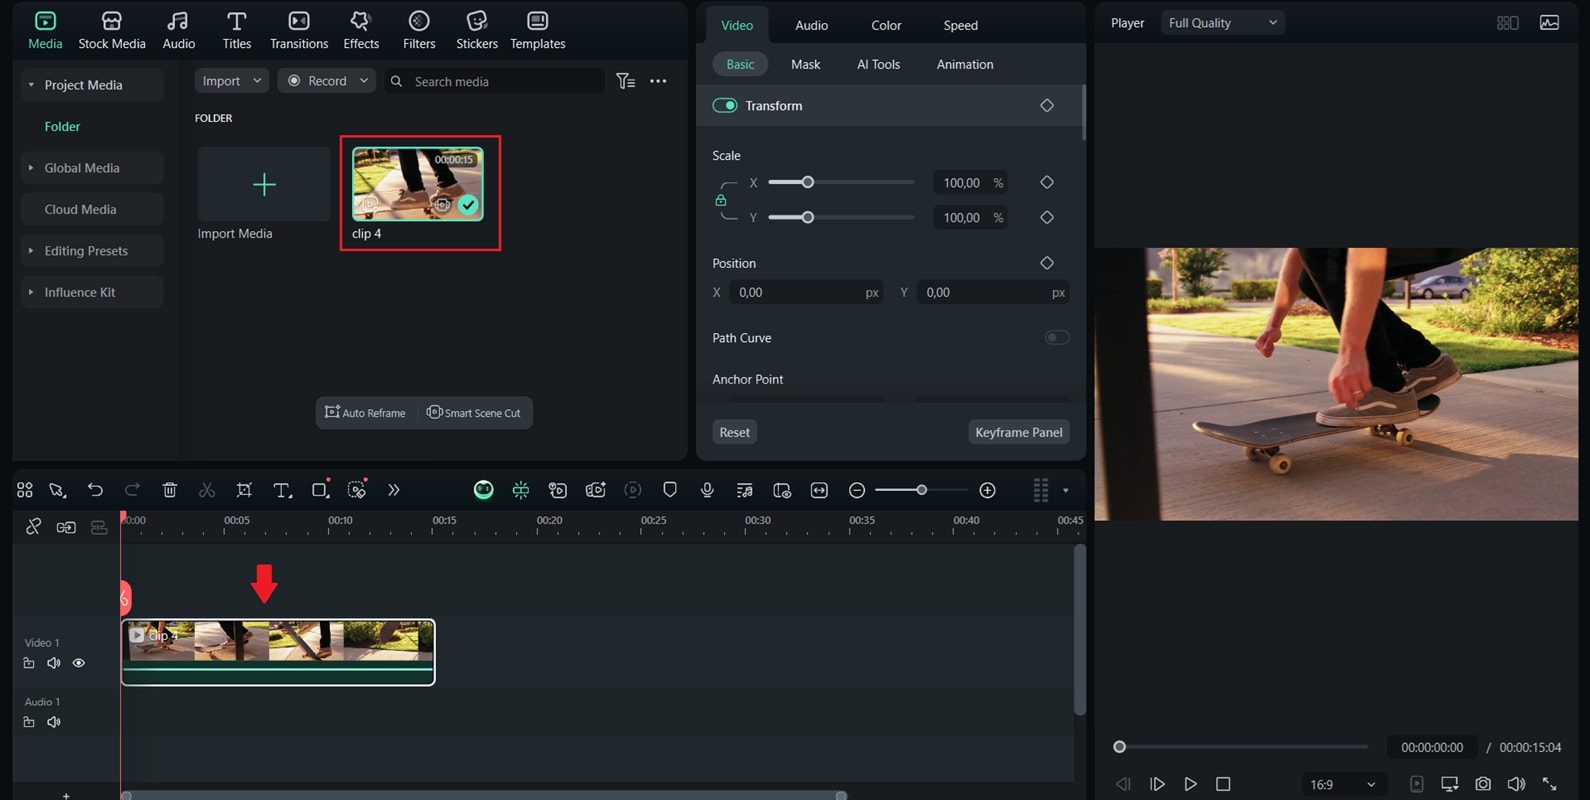Click the AI eraser tool with dashed outline

pyautogui.click(x=357, y=489)
